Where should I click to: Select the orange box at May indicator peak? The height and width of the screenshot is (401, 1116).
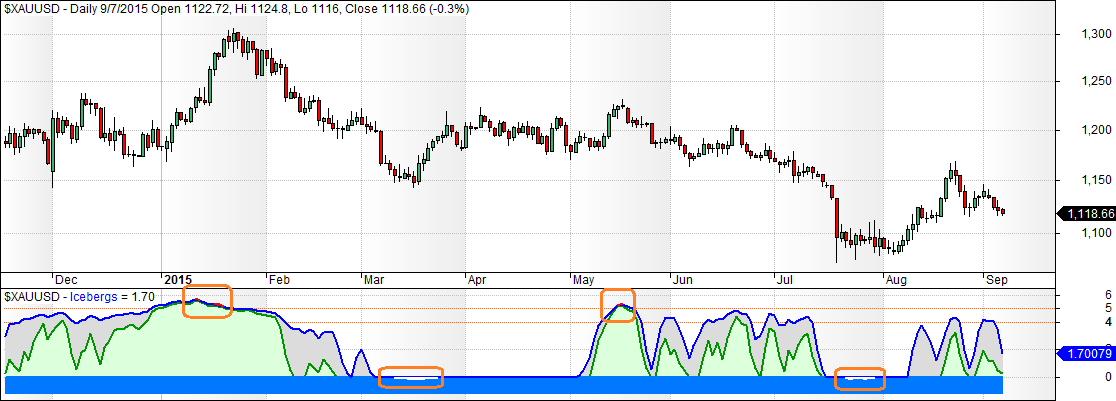click(x=618, y=304)
